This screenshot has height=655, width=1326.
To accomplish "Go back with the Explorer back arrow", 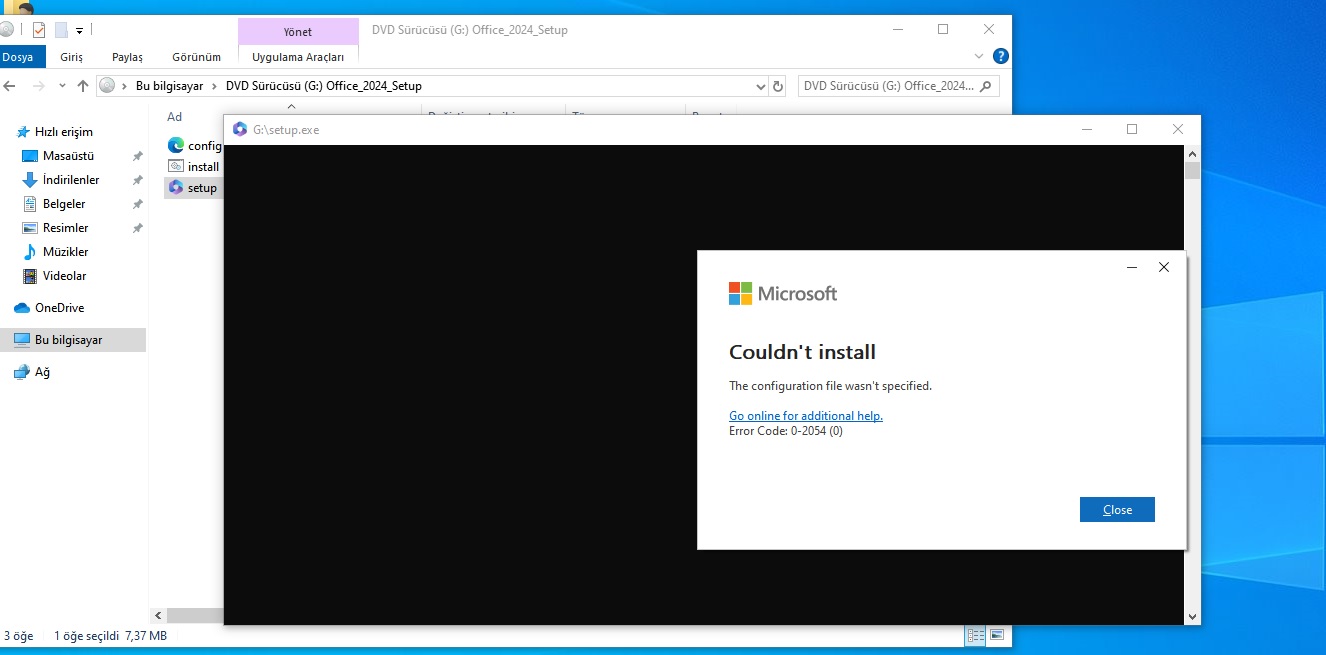I will pyautogui.click(x=11, y=86).
